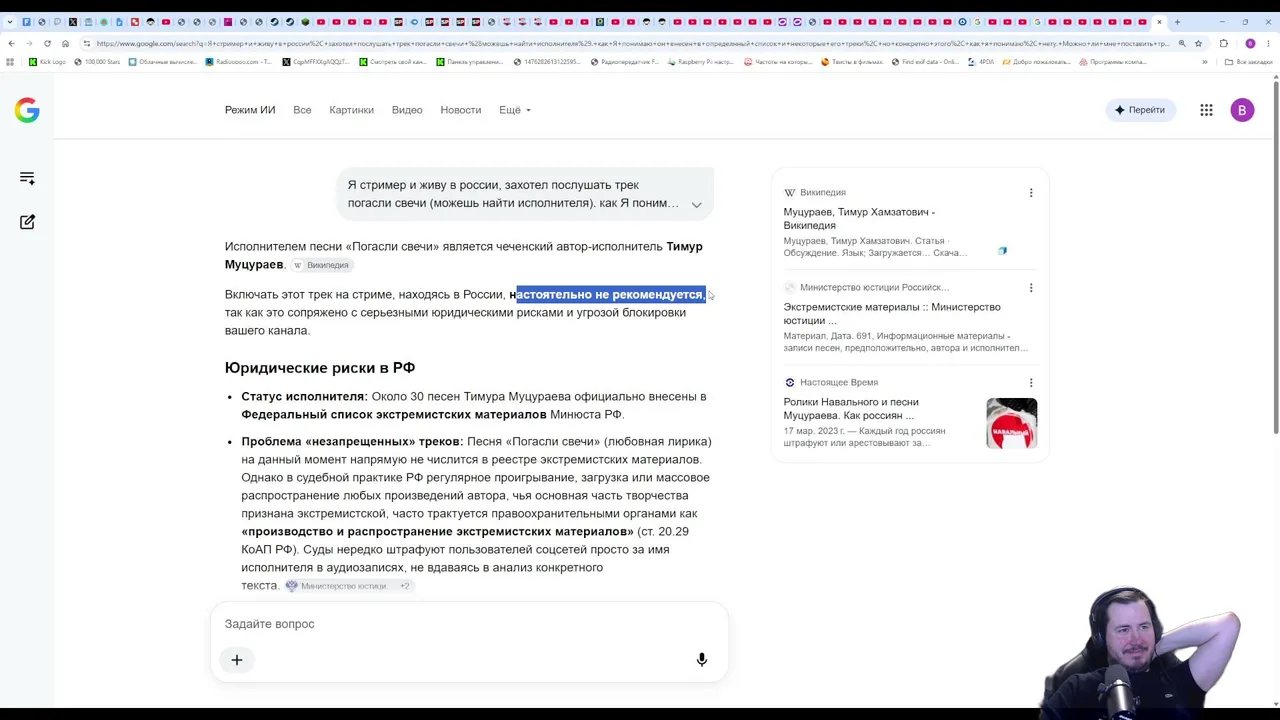Viewport: 1280px width, 720px height.
Task: Click the 'Юридические риски в РФ' heading
Action: pos(320,368)
